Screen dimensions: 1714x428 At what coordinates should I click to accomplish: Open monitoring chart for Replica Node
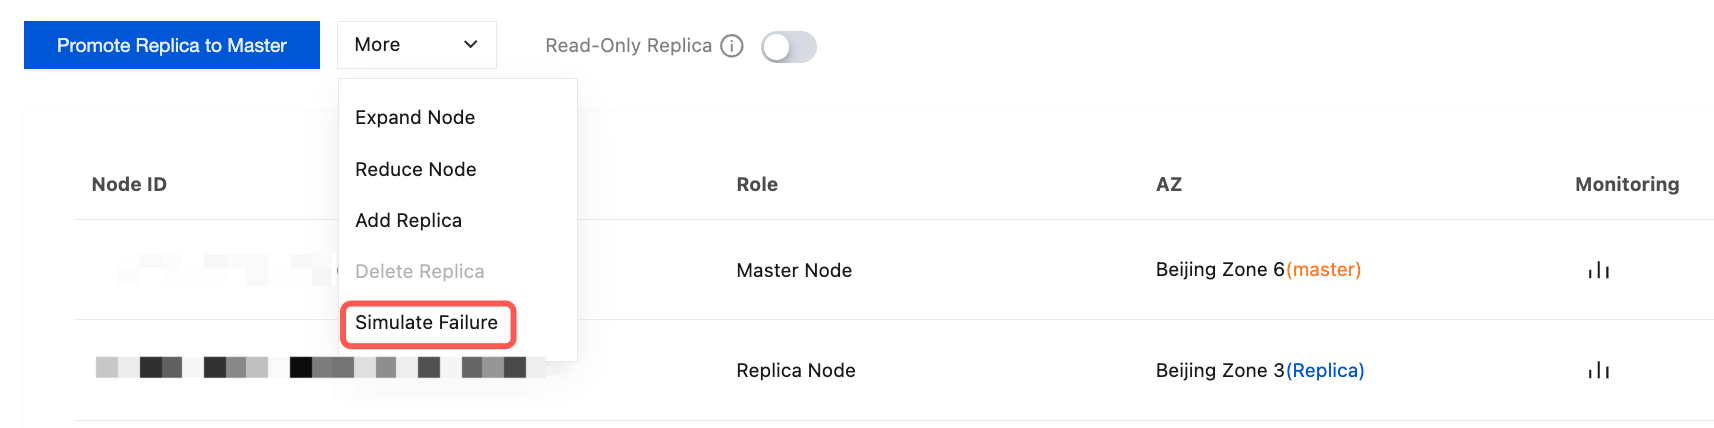tap(1598, 370)
